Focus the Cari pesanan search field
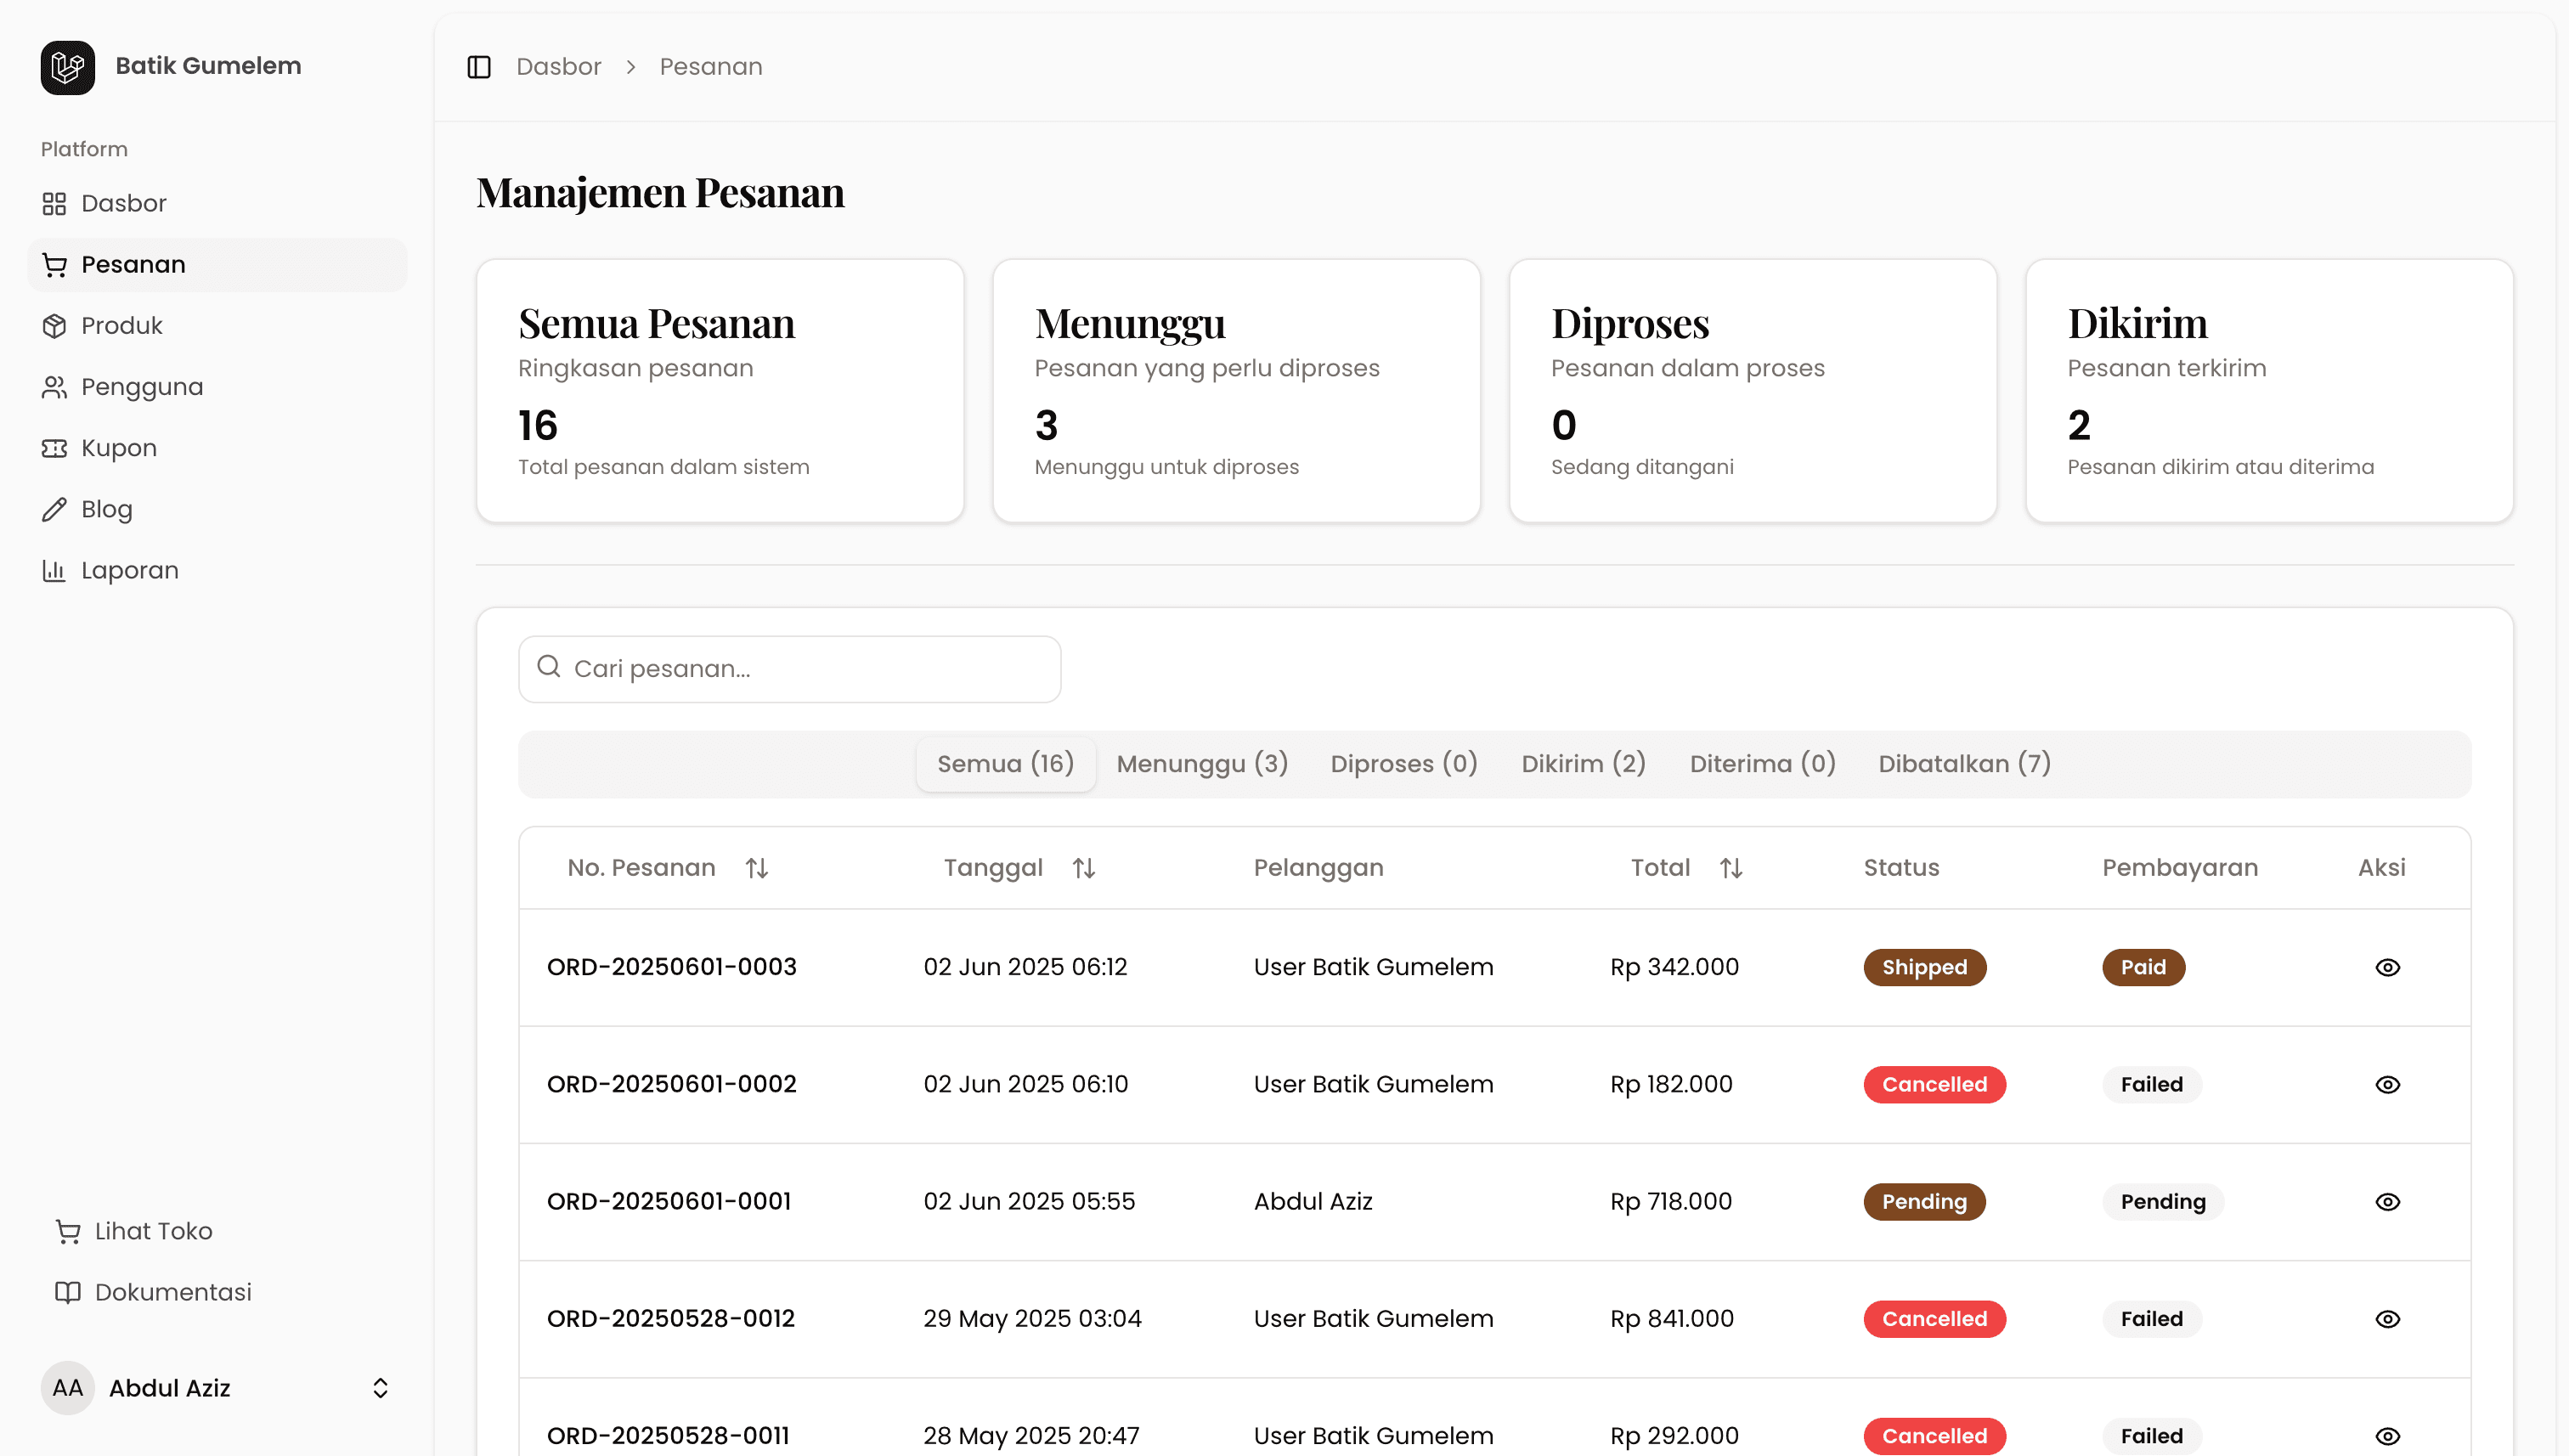The height and width of the screenshot is (1456, 2569). (x=789, y=669)
